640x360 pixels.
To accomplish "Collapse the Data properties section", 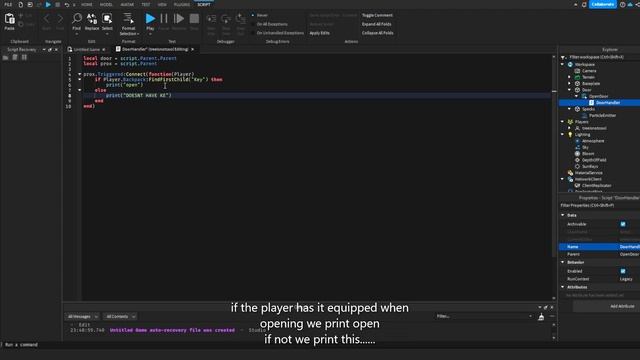I will pyautogui.click(x=563, y=215).
